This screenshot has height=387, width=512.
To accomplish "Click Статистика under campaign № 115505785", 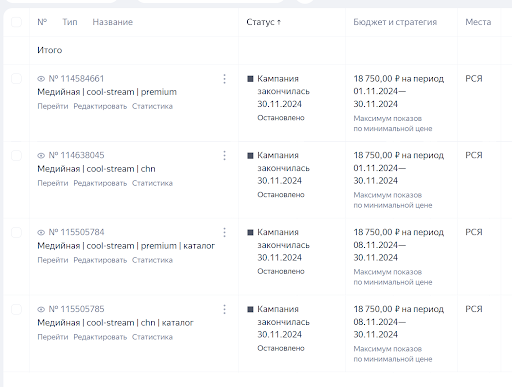I will (152, 337).
